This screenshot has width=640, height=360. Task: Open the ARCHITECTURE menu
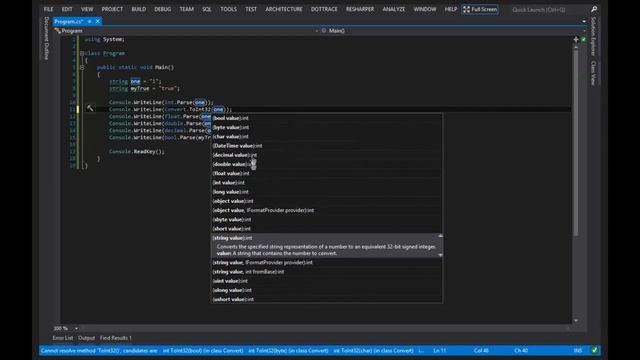284,9
